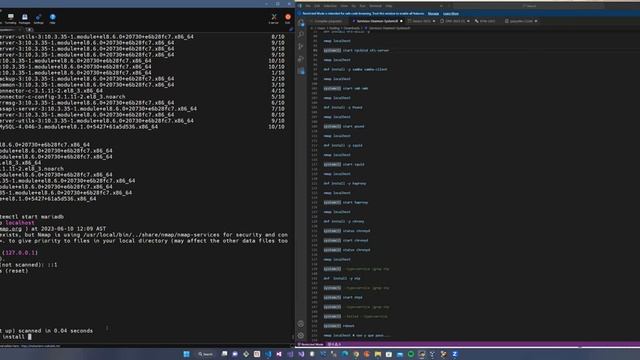Switch to the first editor tab on the left
The width and height of the screenshot is (640, 360).
tap(329, 21)
